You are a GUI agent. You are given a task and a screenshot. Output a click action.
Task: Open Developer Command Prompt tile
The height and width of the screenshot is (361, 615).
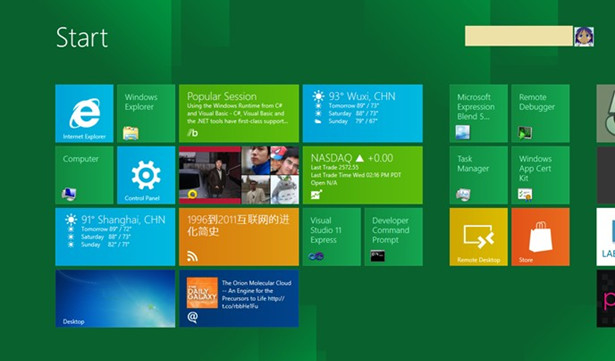[393, 237]
